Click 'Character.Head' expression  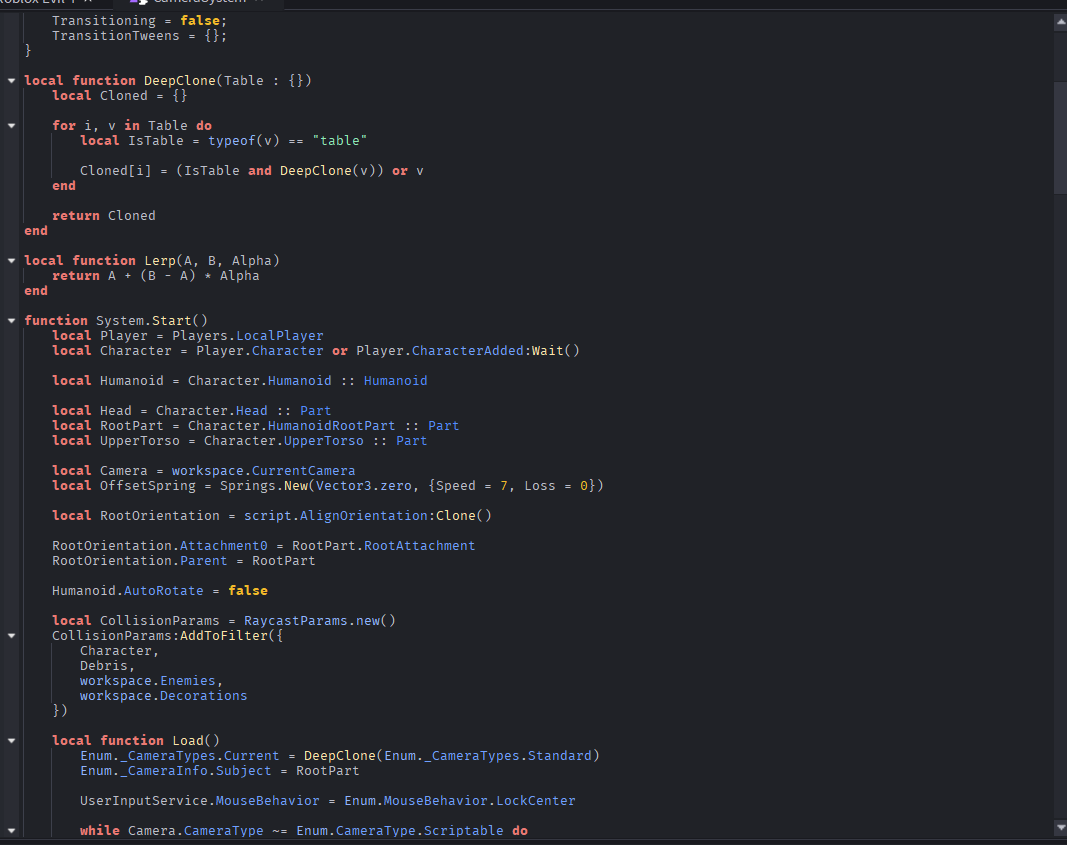[212, 410]
